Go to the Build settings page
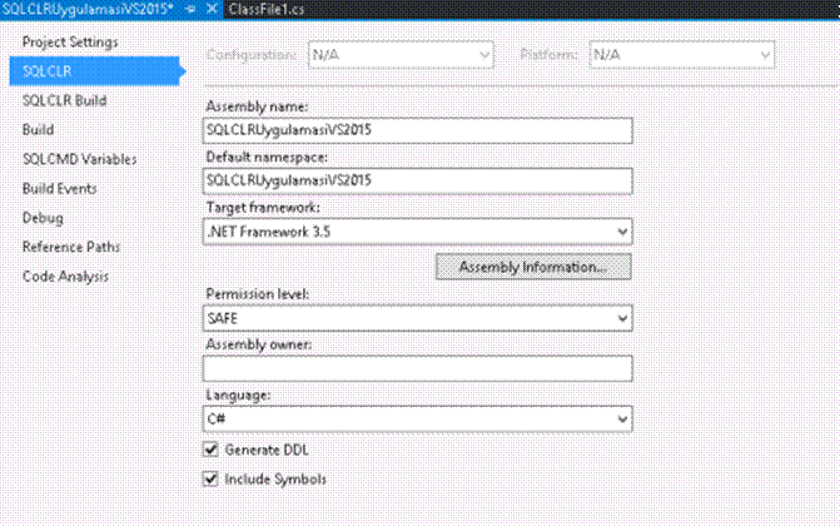 (38, 130)
